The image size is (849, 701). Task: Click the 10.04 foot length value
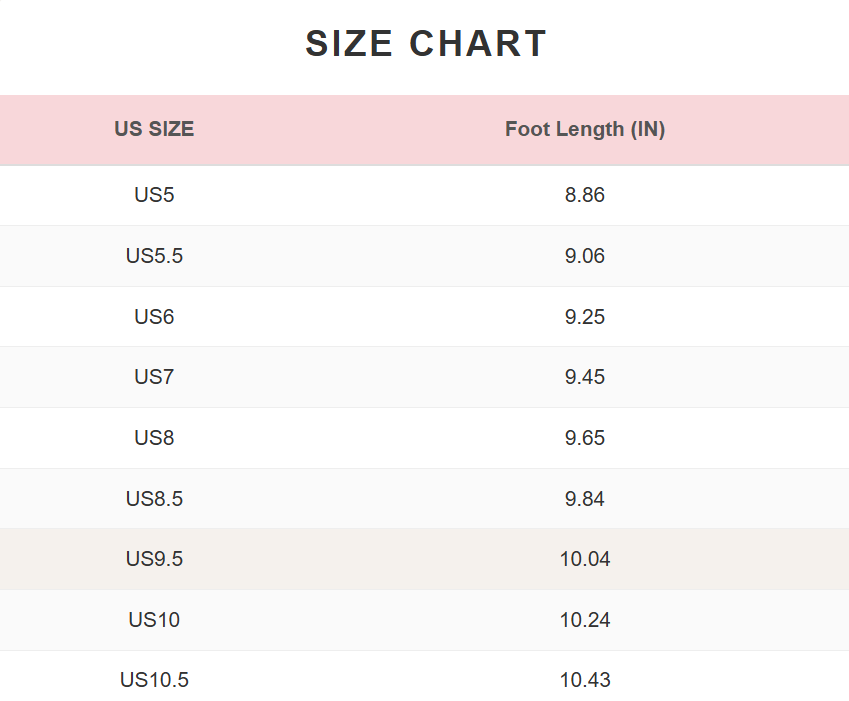(x=585, y=559)
